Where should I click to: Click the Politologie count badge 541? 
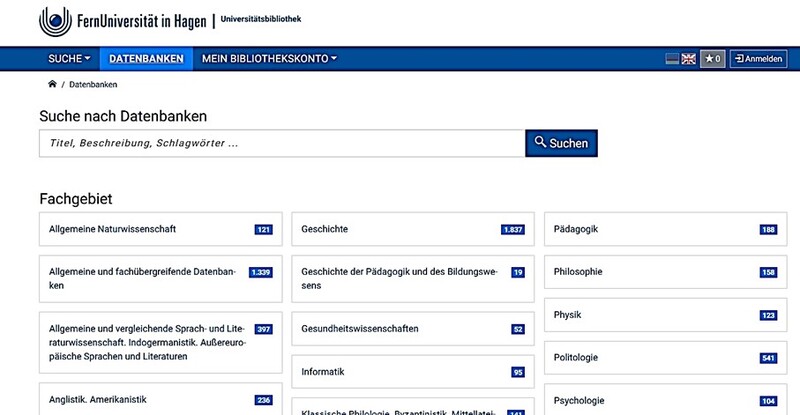[x=768, y=358]
